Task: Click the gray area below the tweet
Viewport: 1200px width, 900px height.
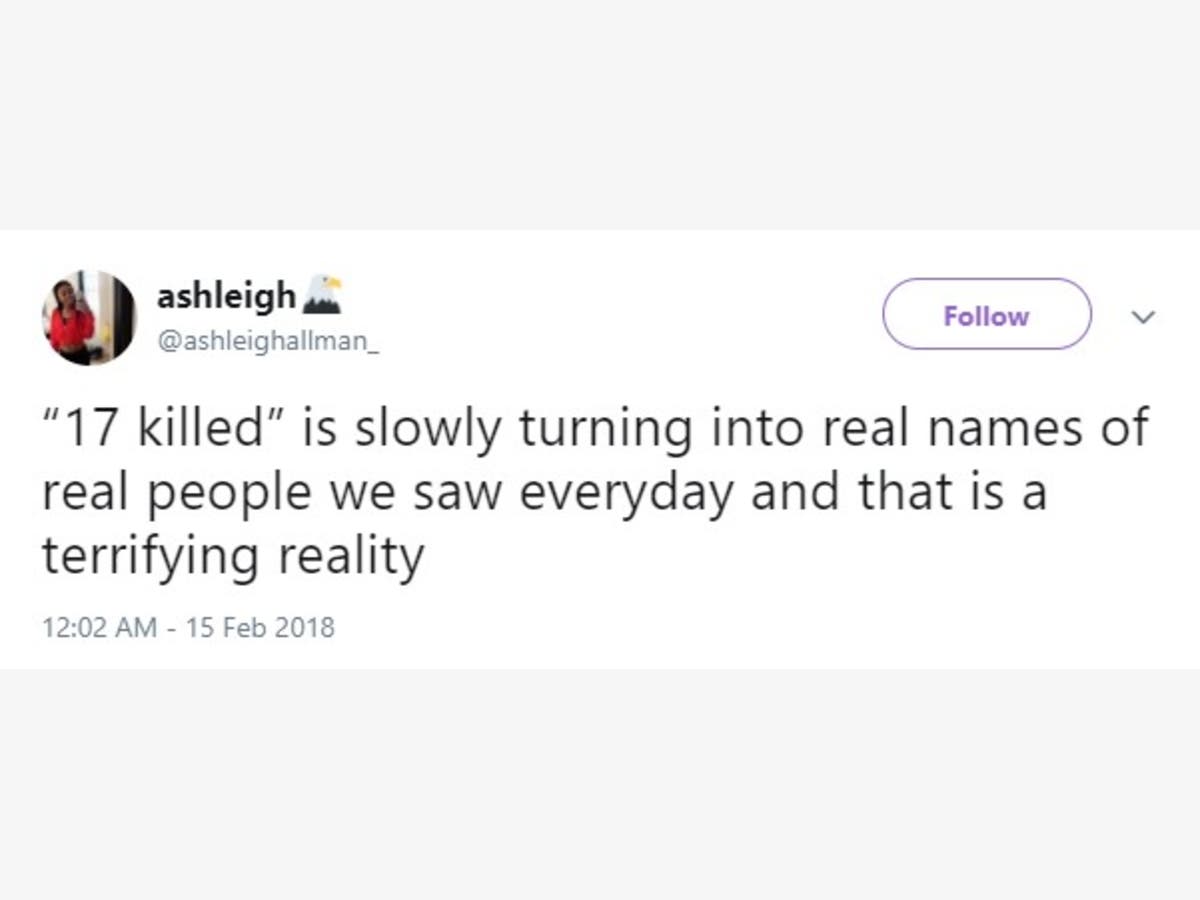Action: pos(600,785)
